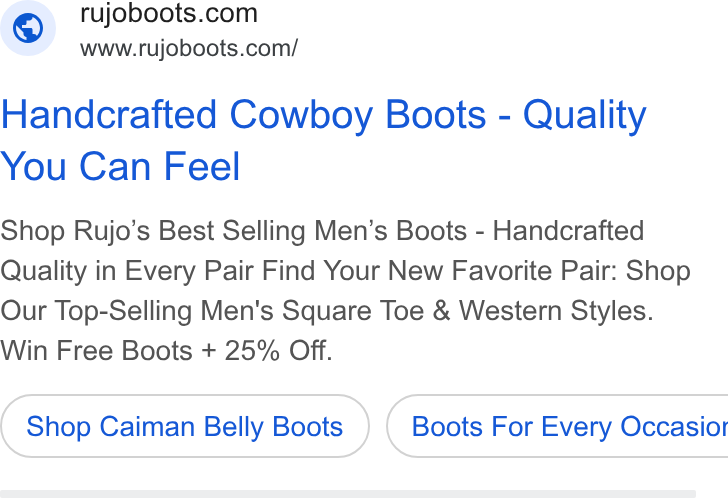Screen dimensions: 728x498
Task: Select the Shop Caiman Belly Boots chip
Action: click(x=185, y=426)
